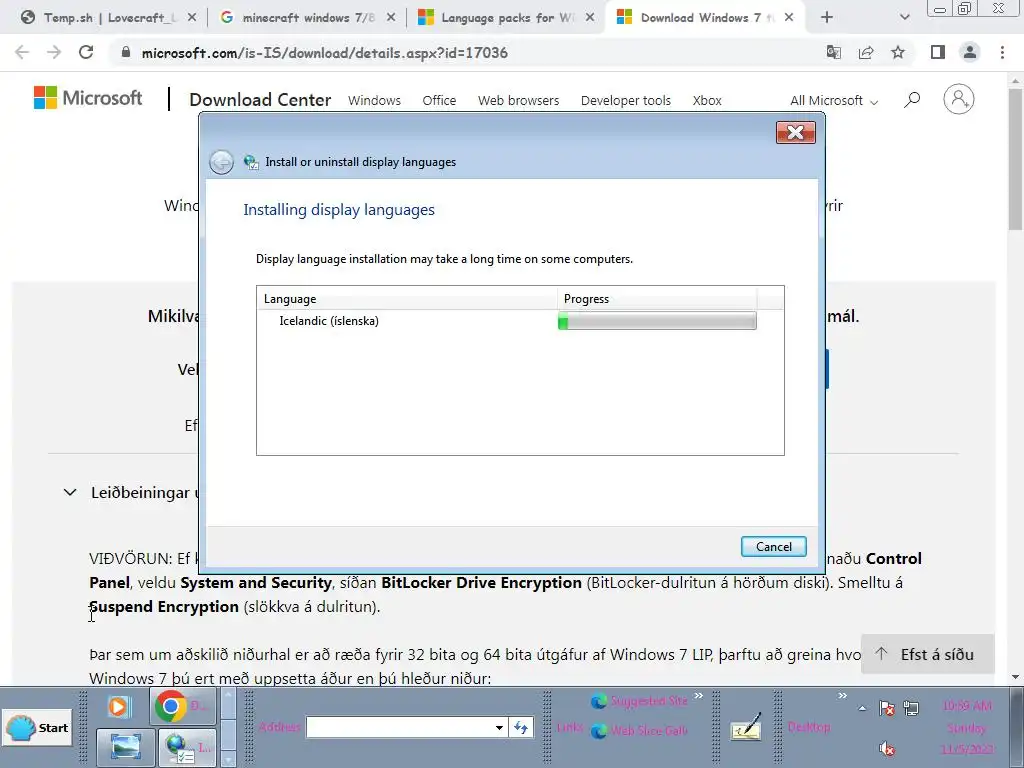Image resolution: width=1024 pixels, height=768 pixels.
Task: Share this page via the share icon
Action: [866, 52]
